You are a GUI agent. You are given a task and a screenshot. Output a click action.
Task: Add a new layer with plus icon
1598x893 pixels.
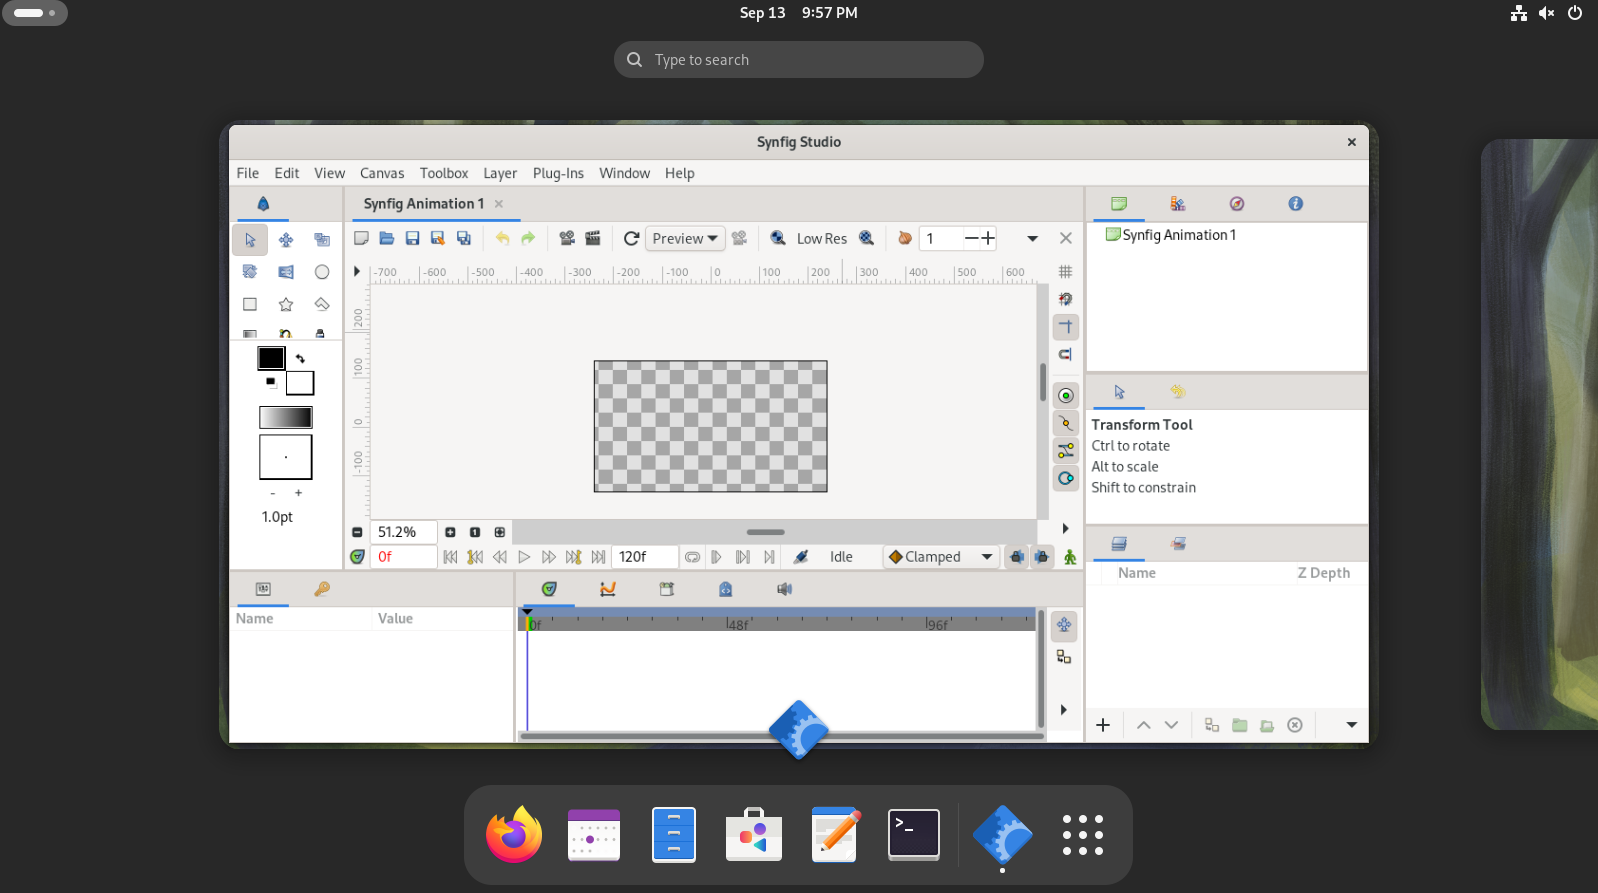point(1103,725)
